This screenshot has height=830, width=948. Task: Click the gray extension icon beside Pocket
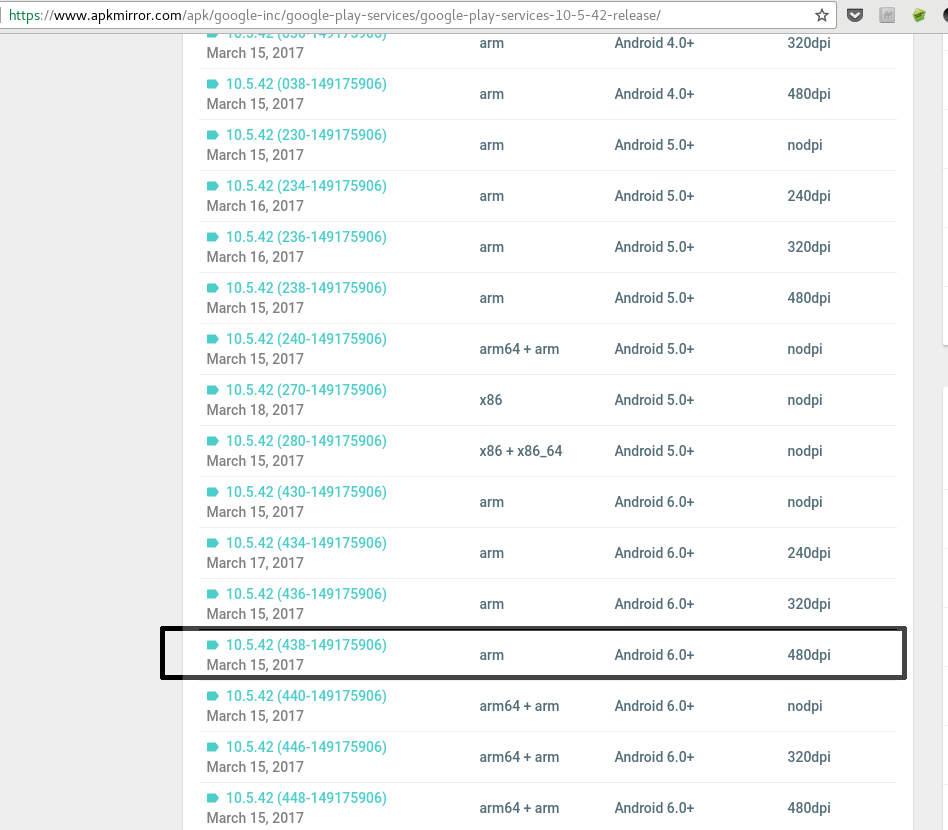pos(886,15)
